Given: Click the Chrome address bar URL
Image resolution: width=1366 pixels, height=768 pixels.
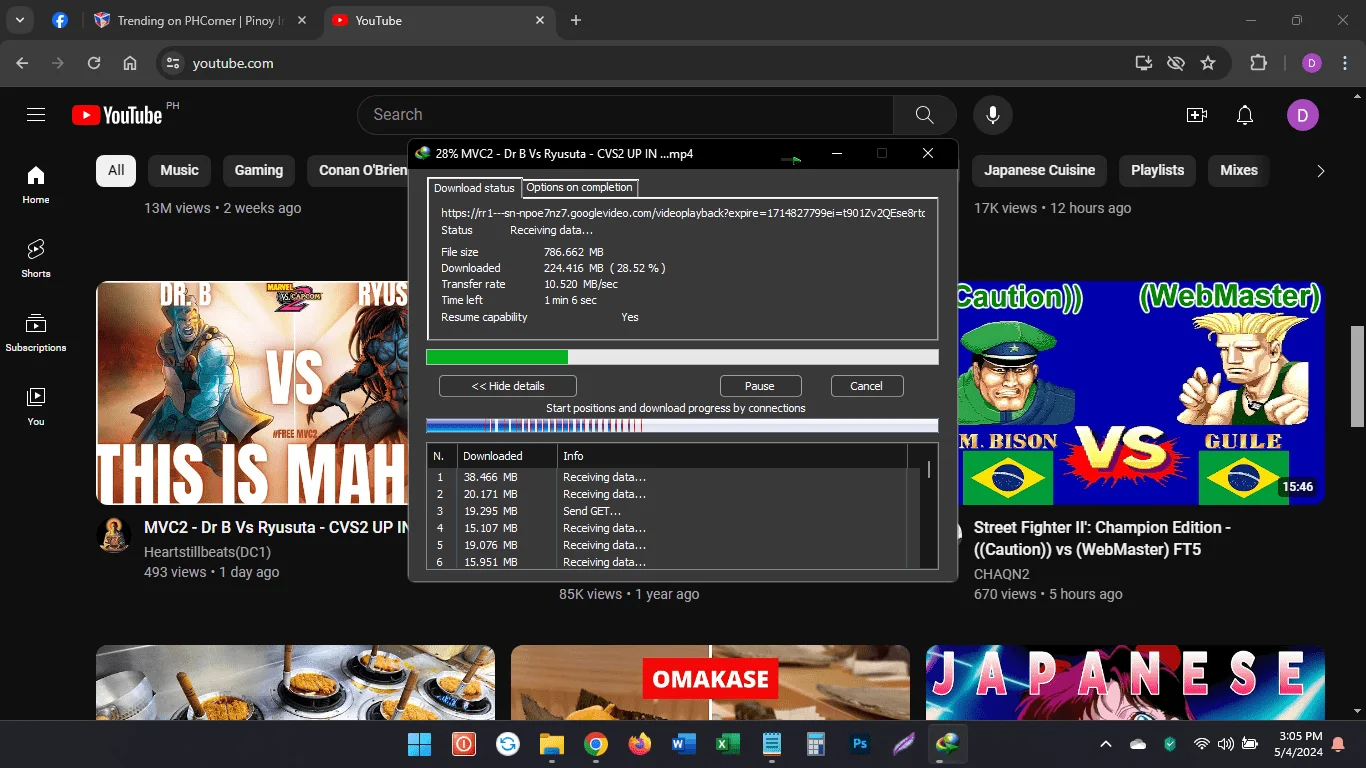Looking at the screenshot, I should (x=233, y=63).
